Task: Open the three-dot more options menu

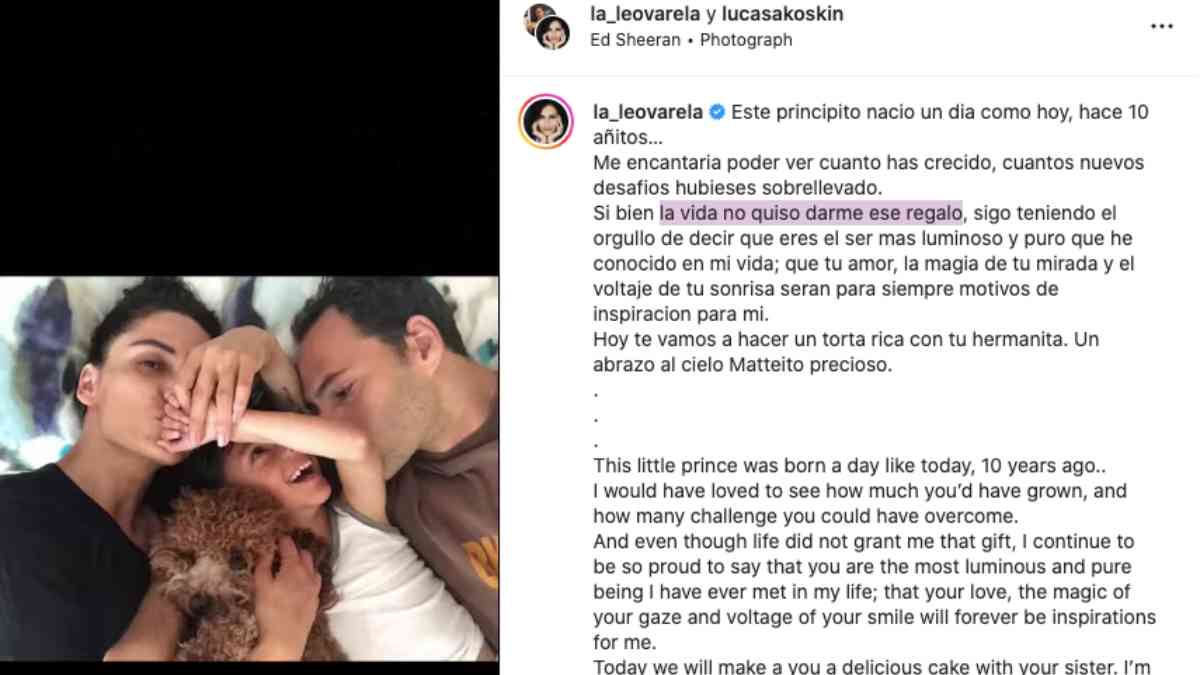Action: (x=1161, y=26)
